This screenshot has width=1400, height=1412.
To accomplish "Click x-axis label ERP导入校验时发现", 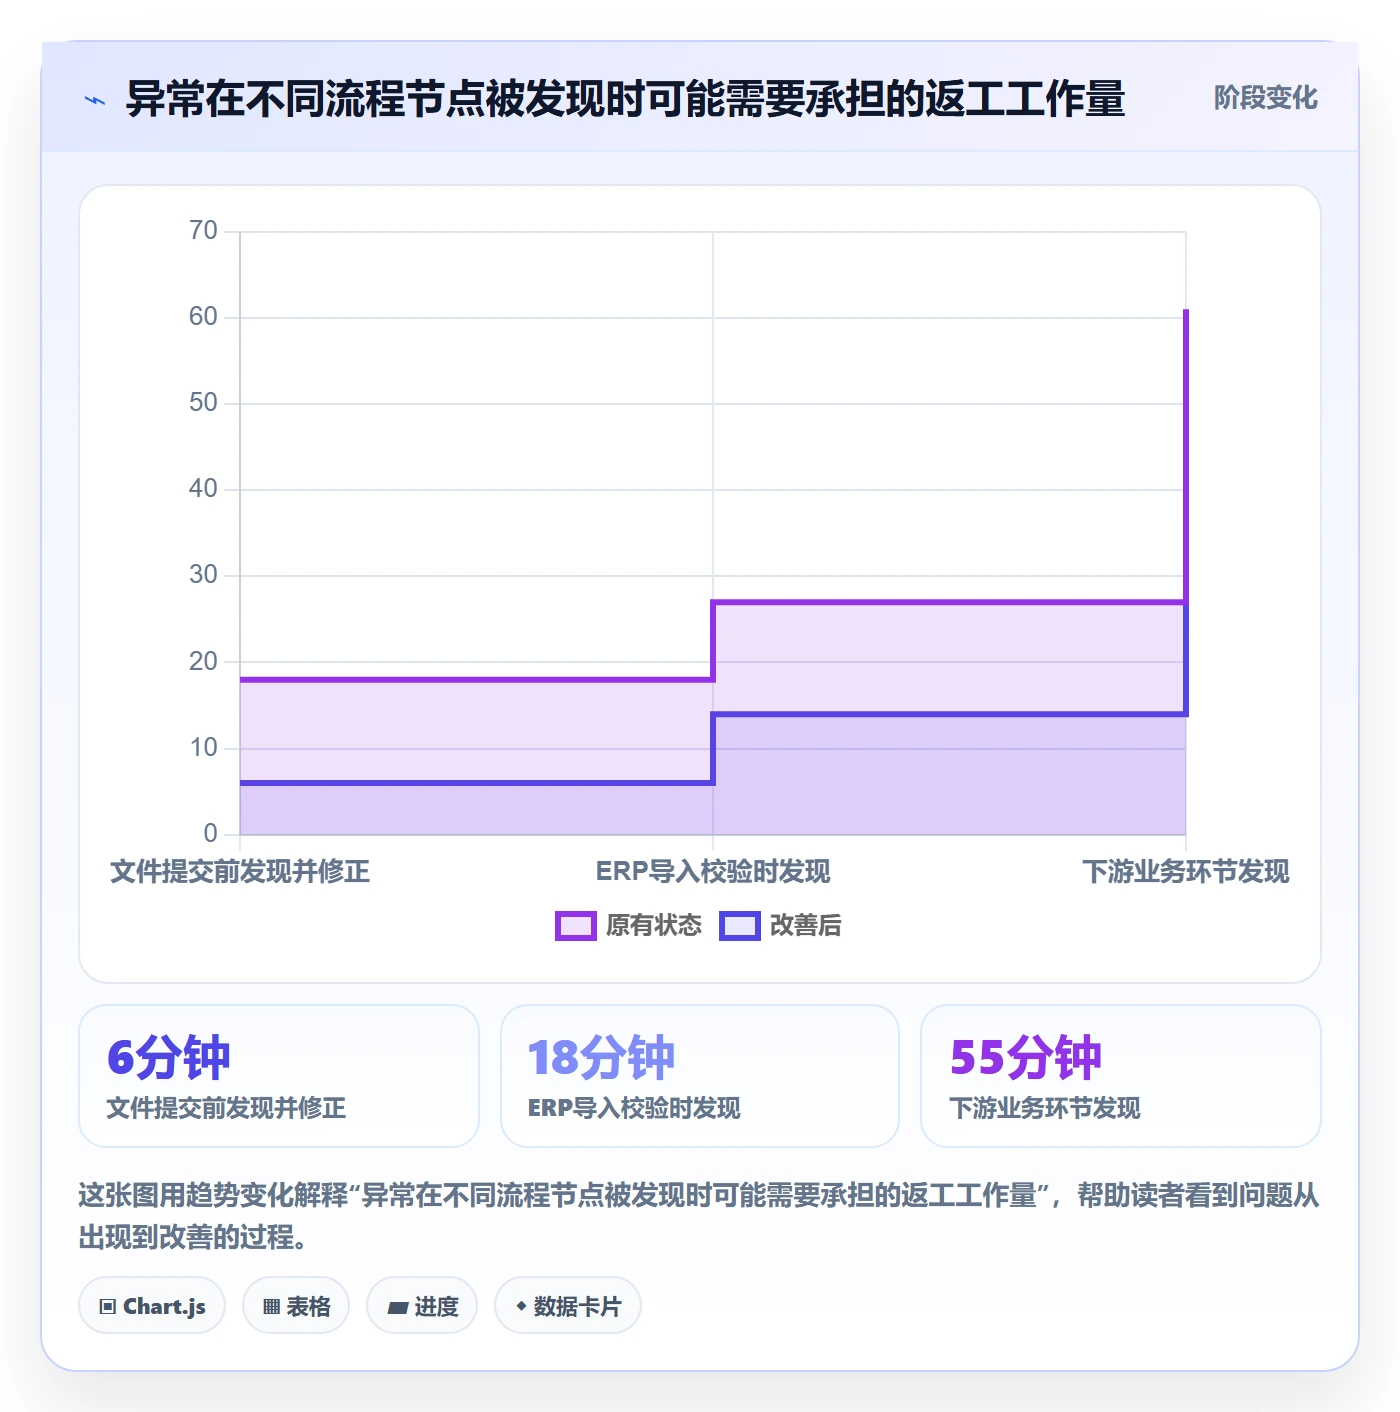I will 713,871.
